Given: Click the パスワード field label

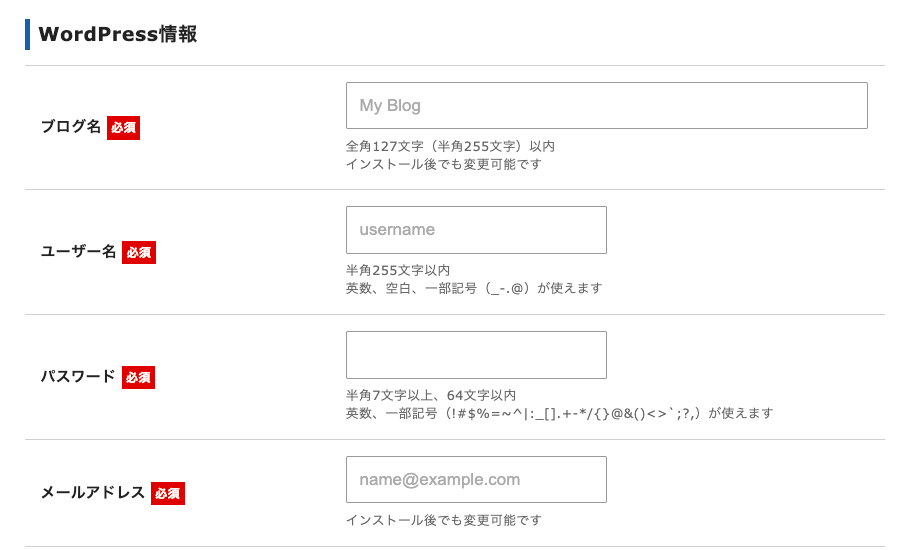Looking at the screenshot, I should [x=78, y=378].
